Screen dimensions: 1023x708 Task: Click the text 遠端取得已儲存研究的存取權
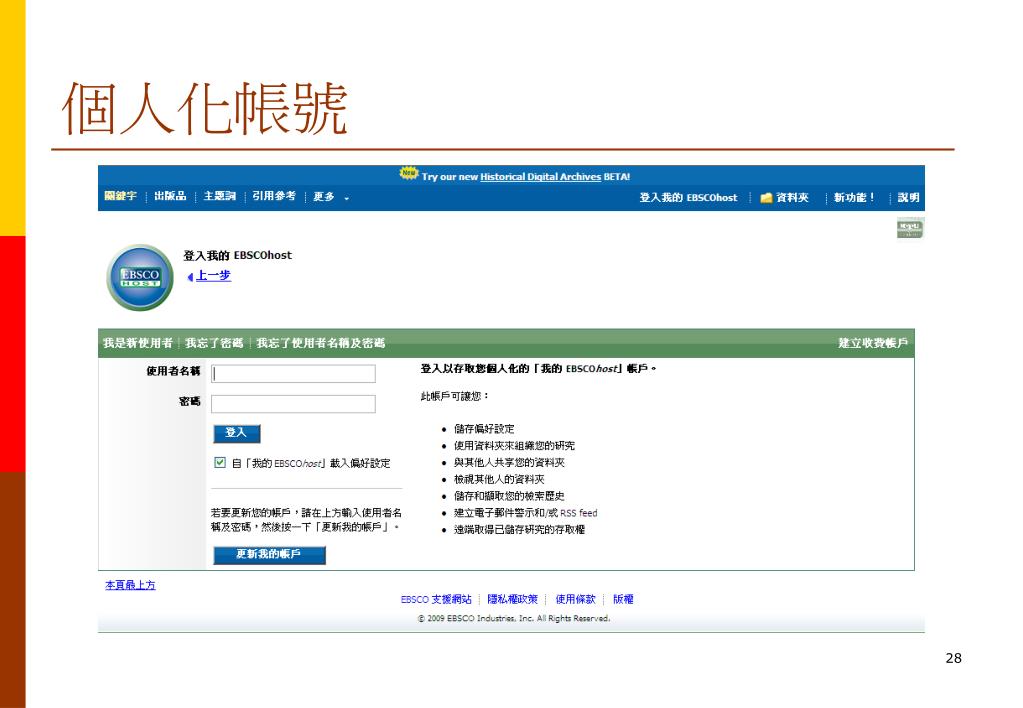pyautogui.click(x=519, y=530)
